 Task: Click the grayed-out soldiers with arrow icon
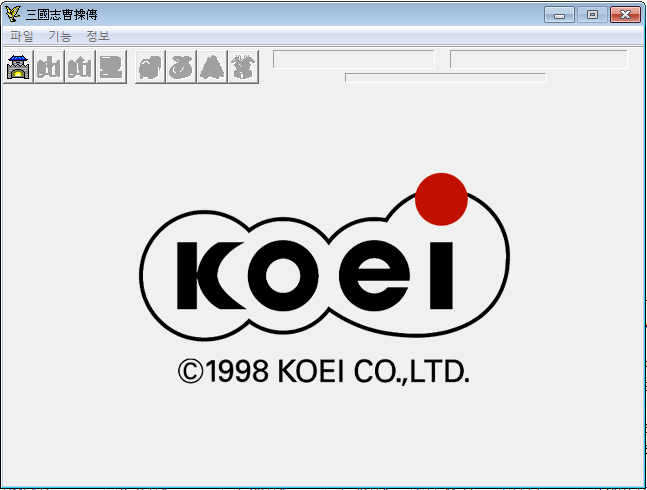[80, 67]
